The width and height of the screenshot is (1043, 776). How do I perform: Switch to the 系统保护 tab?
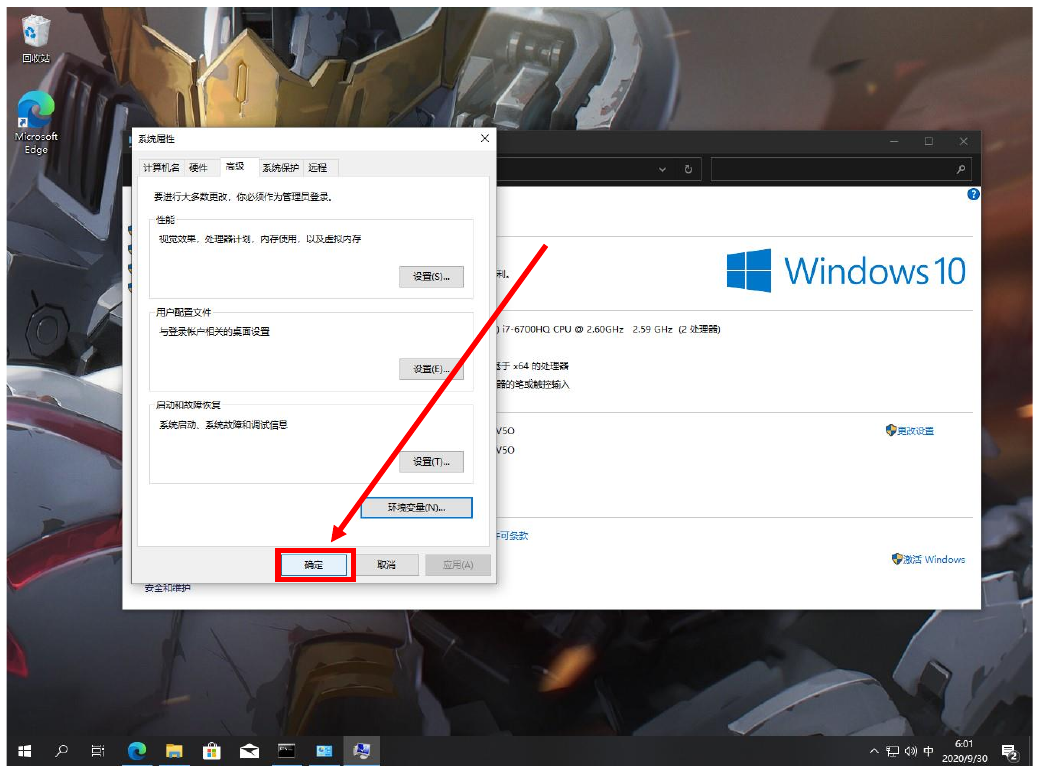(x=280, y=167)
